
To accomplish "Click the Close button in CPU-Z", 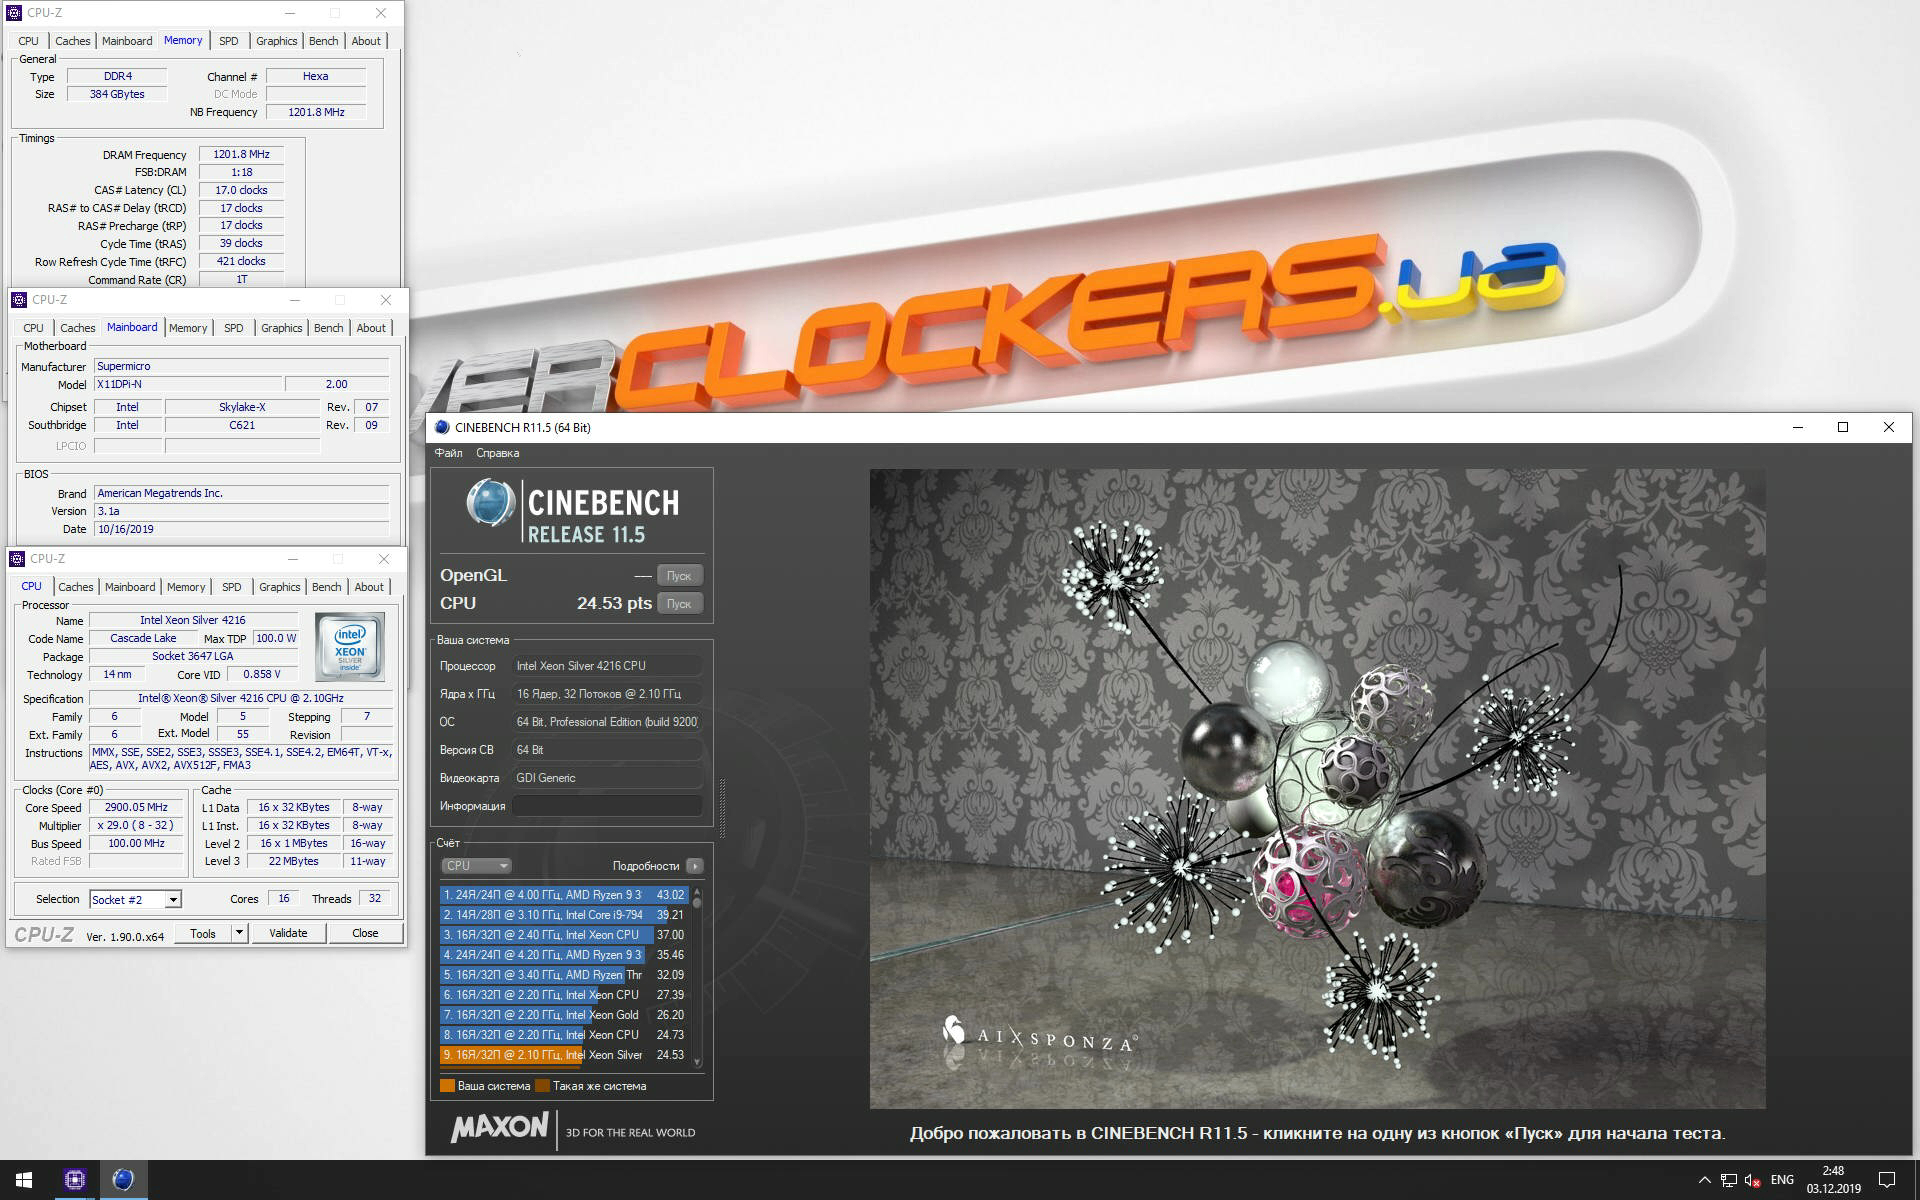I will tap(365, 933).
